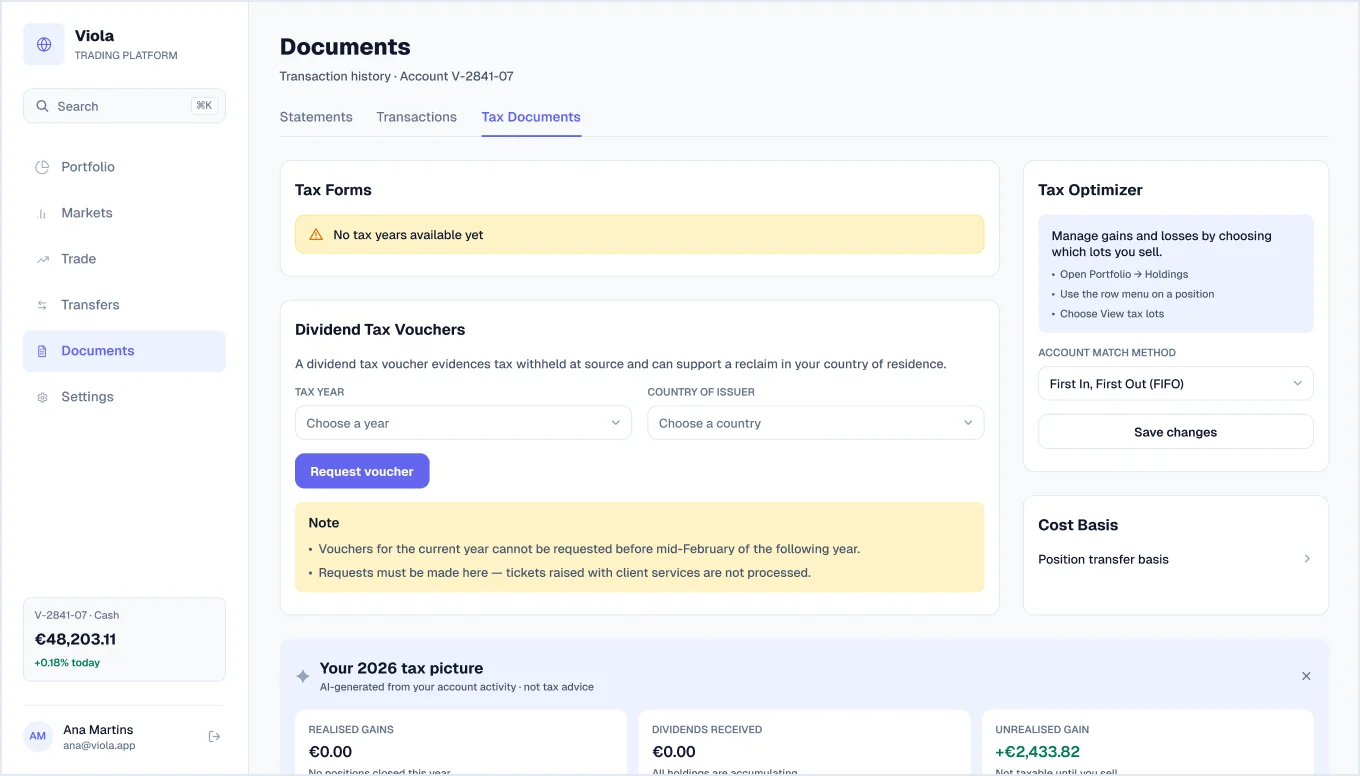
Task: Switch to the Statements tab
Action: coord(316,117)
